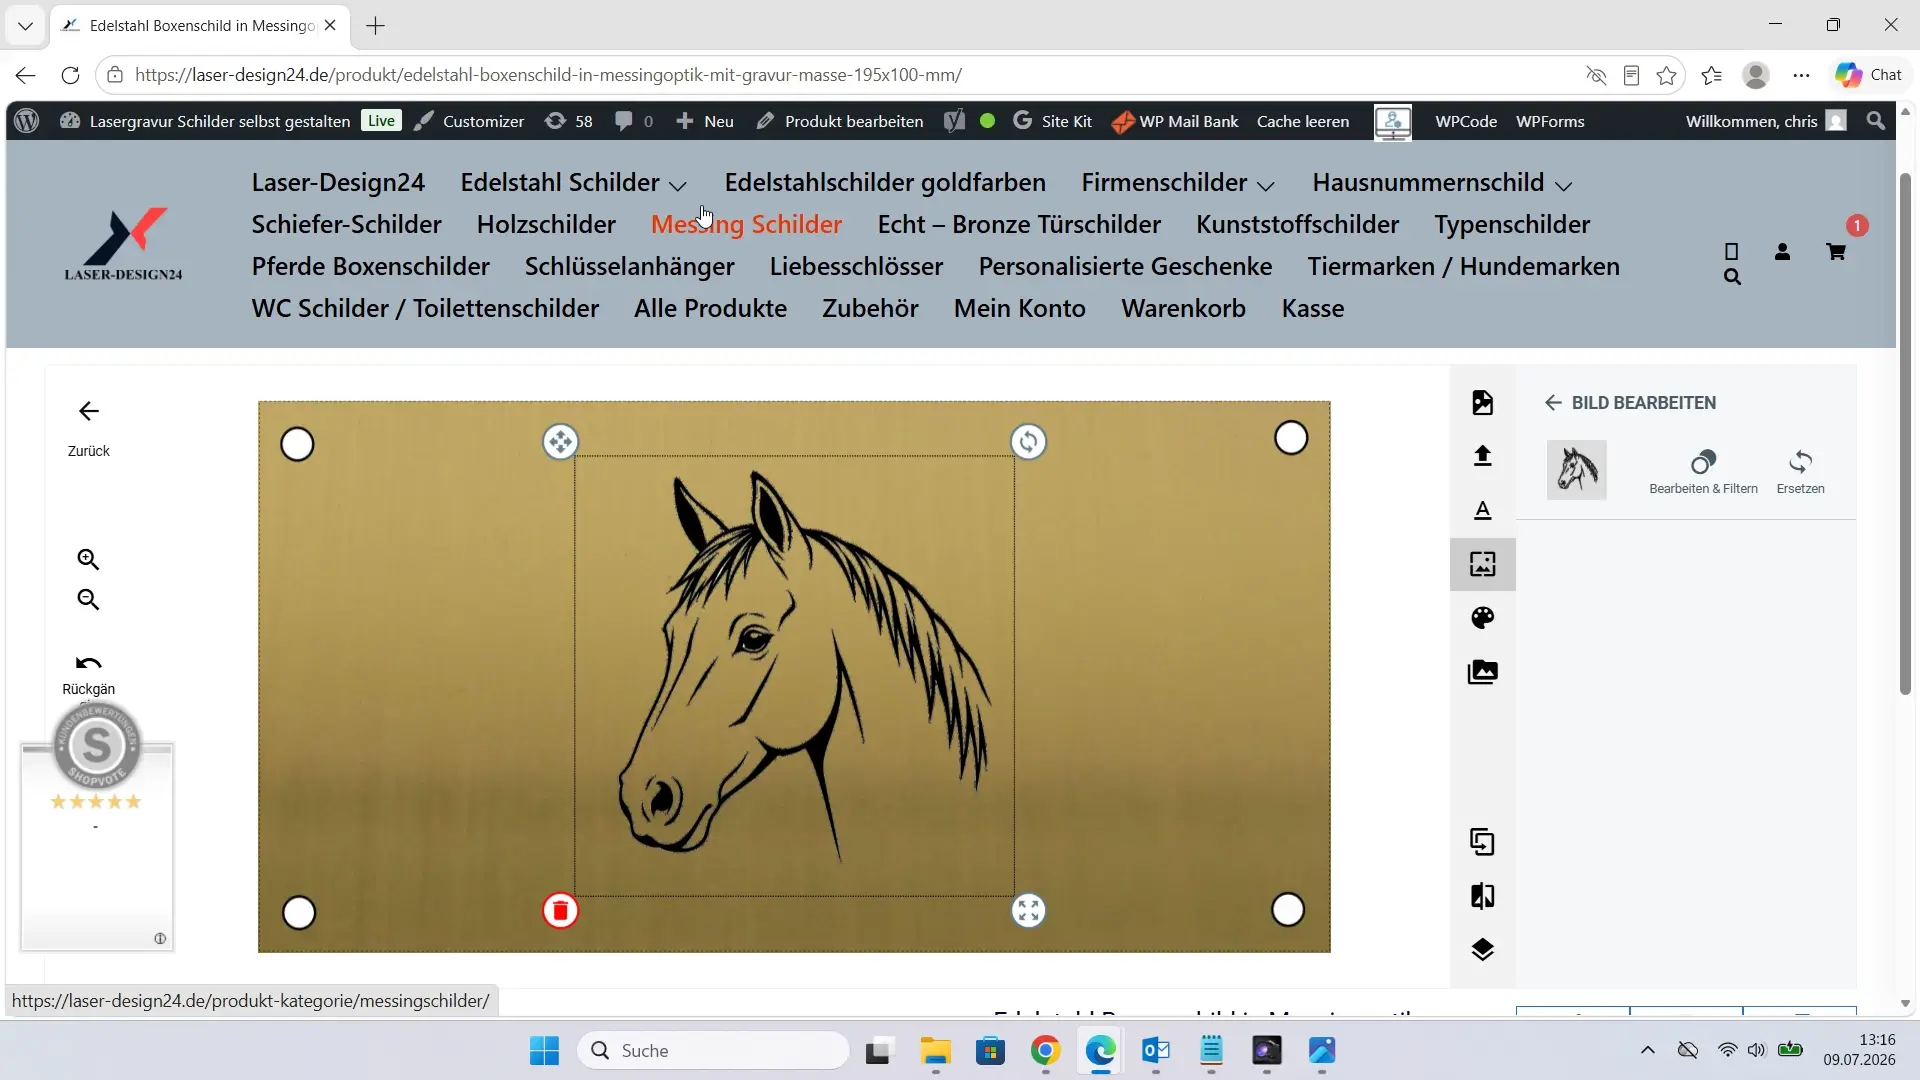Click the upload image icon in sidebar
The image size is (1920, 1080).
1482,456
